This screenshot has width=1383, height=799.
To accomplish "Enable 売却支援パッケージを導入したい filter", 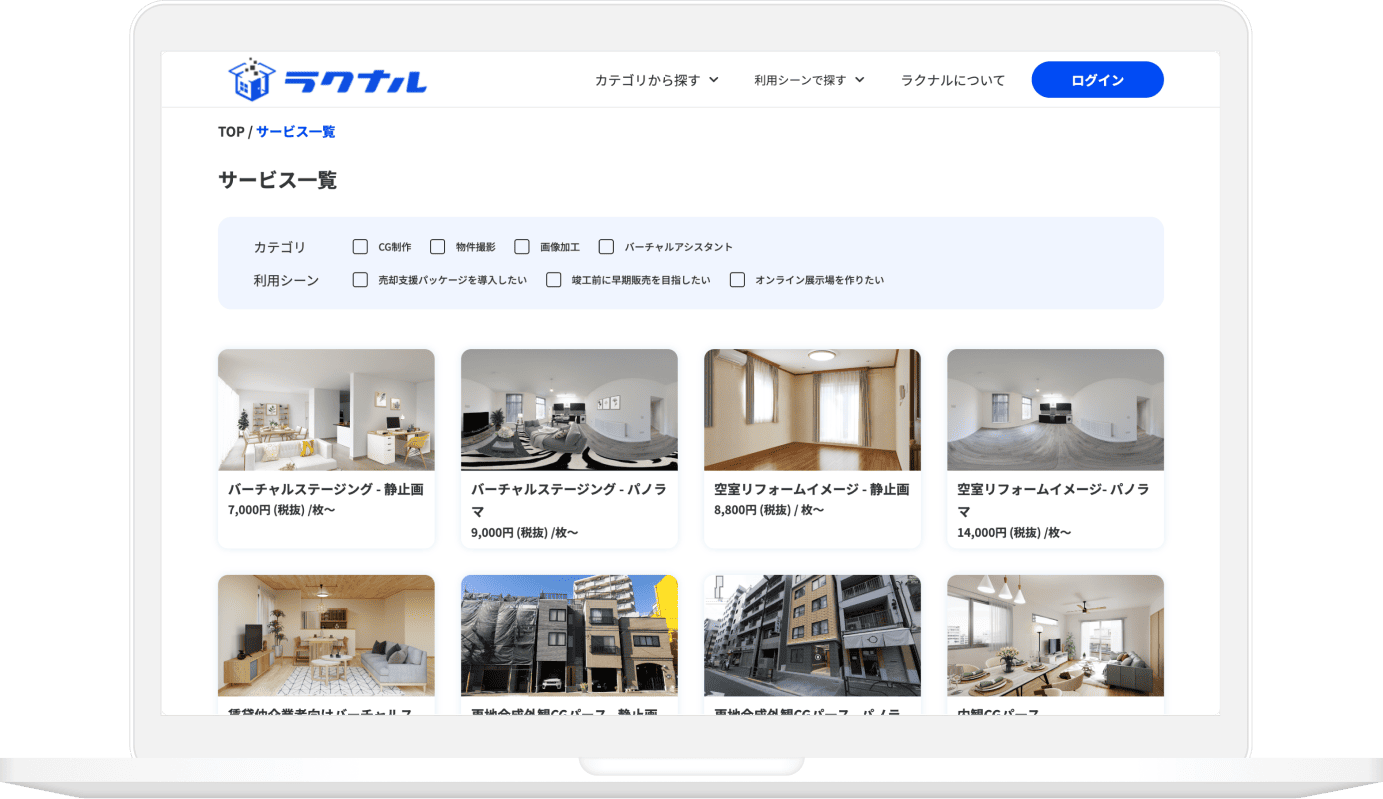I will pos(360,280).
